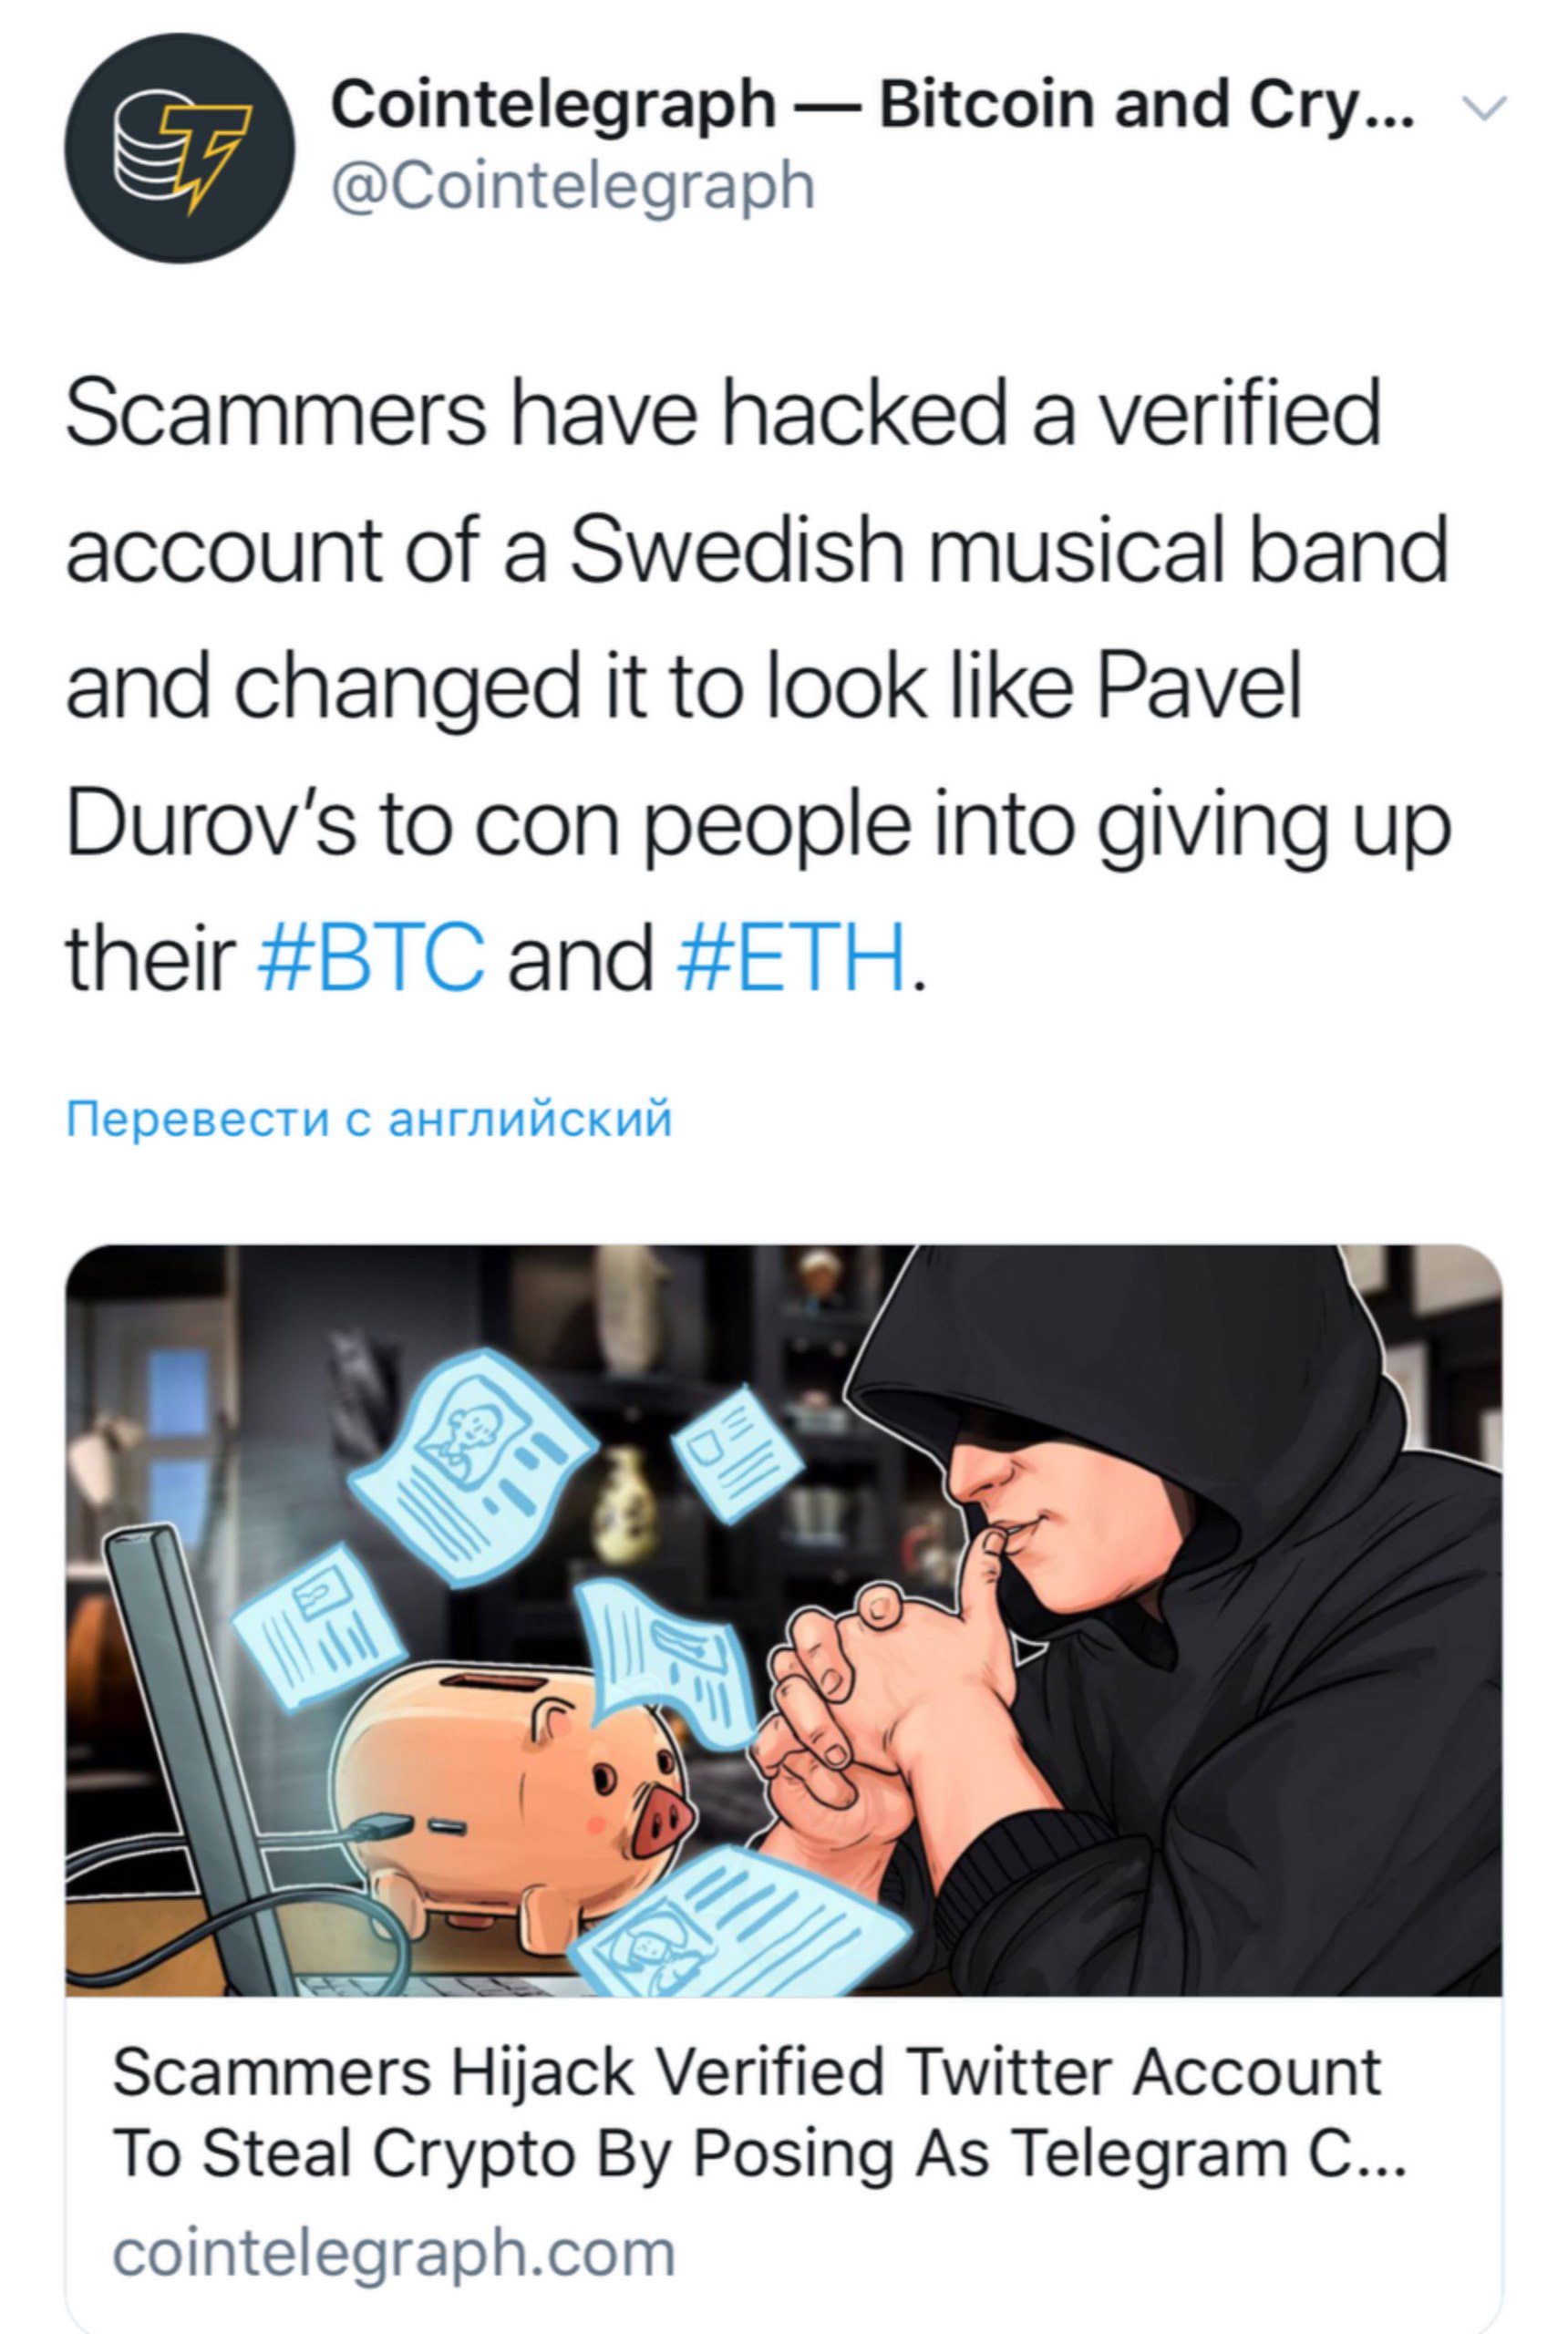
Task: Open the article preview image
Action: coord(784,1622)
